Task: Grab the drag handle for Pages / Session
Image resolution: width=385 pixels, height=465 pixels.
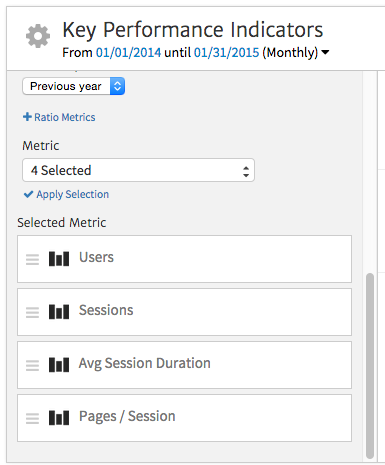Action: [x=32, y=418]
